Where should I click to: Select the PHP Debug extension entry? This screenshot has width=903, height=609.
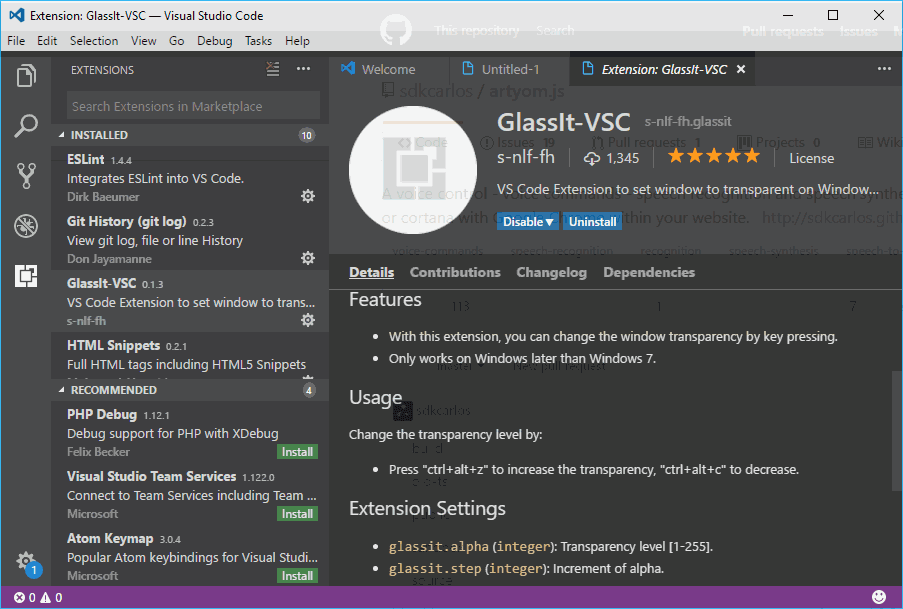pyautogui.click(x=190, y=432)
